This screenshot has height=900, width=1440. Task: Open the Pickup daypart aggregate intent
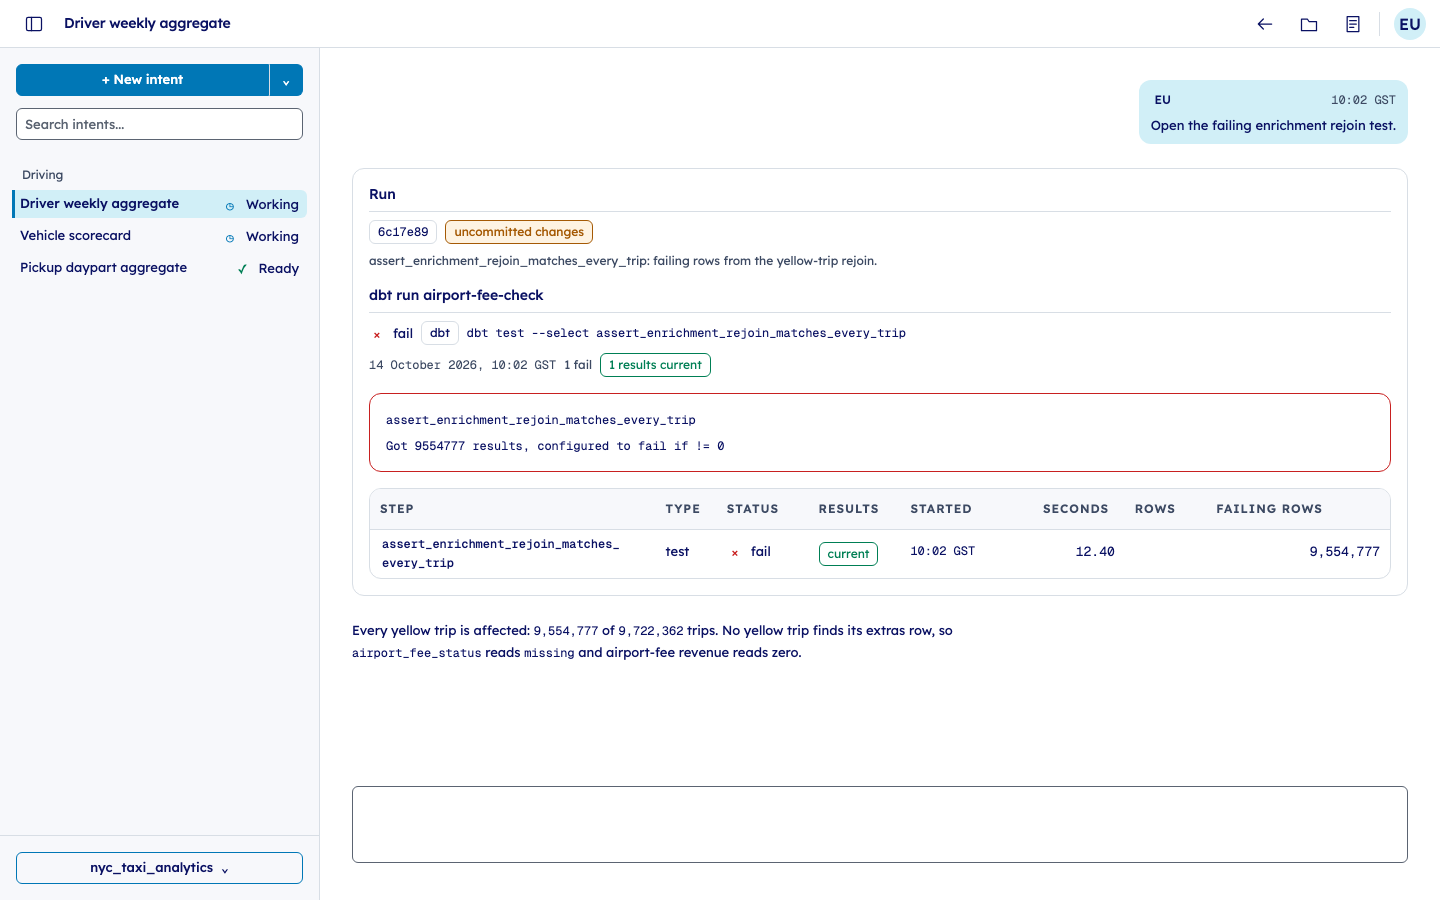click(x=160, y=268)
